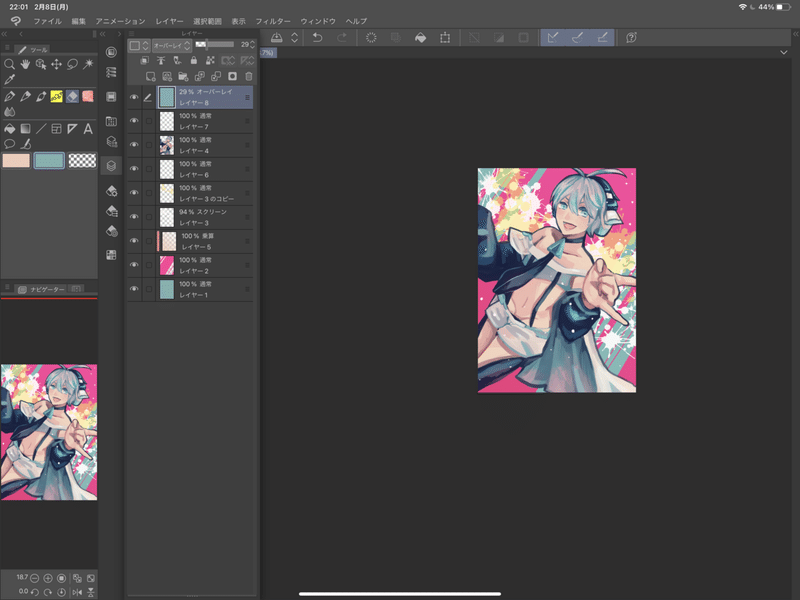Create new raster layer icon
This screenshot has height=600, width=800.
[150, 77]
